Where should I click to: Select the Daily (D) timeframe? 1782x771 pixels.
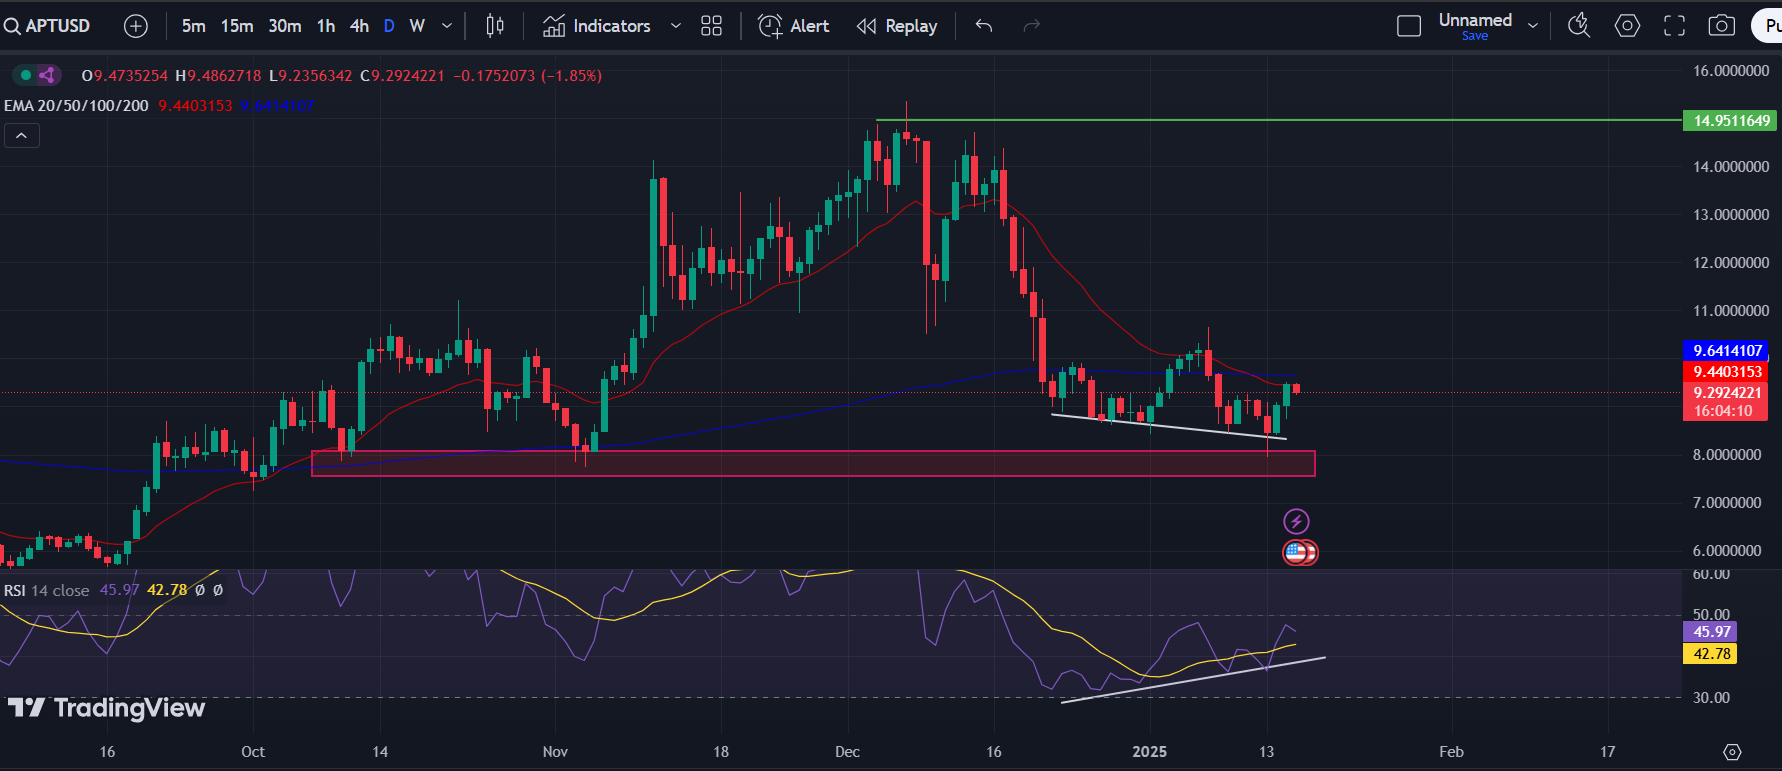389,26
